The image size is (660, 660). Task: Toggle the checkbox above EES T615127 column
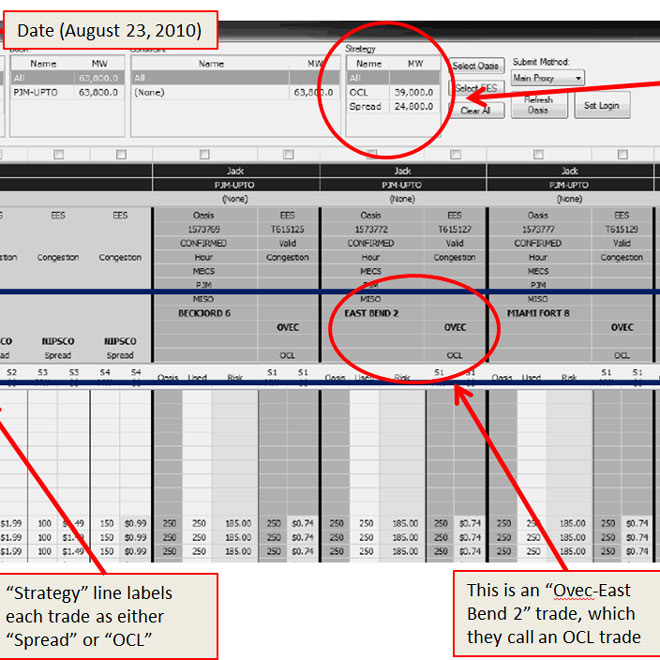coord(454,154)
